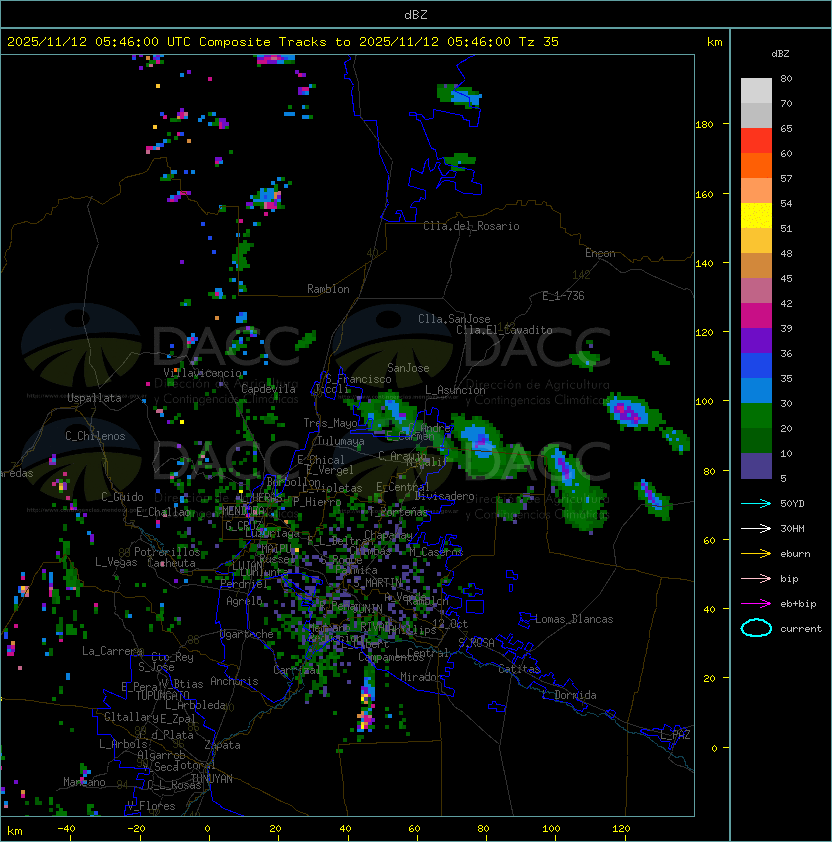Viewport: 832px width, 842px height.
Task: Click the eb+bip magenta arrow legend icon
Action: pyautogui.click(x=756, y=604)
